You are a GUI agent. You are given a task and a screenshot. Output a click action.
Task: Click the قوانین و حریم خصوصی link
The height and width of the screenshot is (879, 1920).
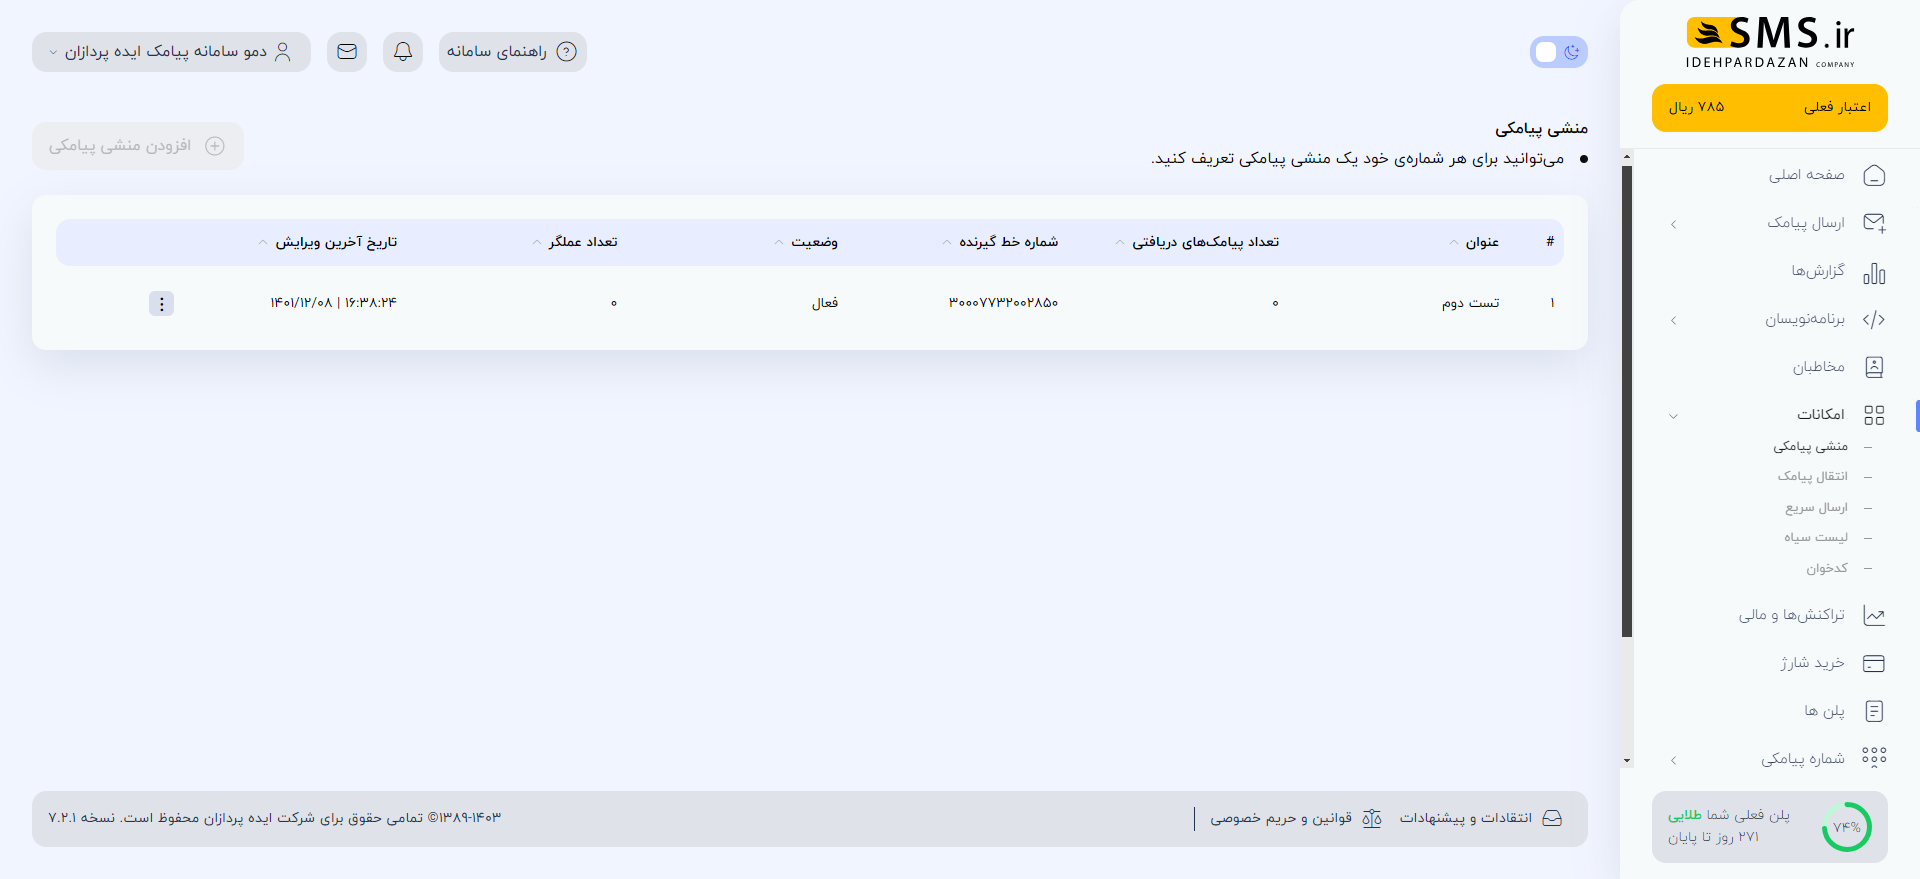[1295, 818]
